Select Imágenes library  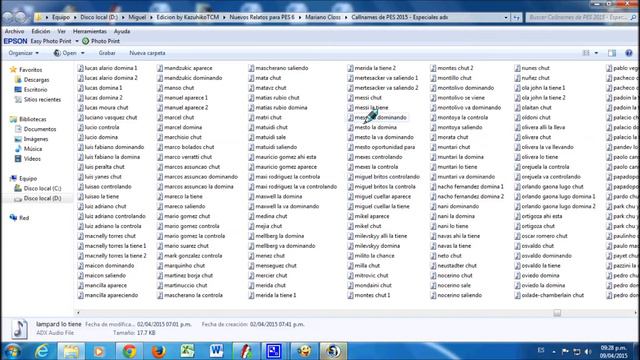tap(36, 139)
